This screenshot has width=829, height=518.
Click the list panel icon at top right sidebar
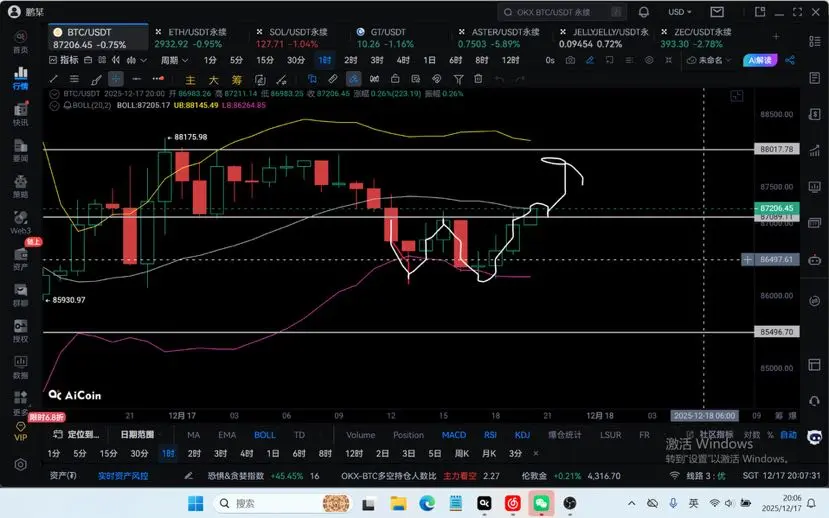815,41
